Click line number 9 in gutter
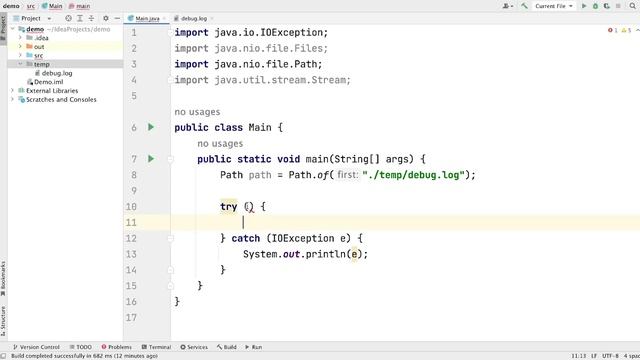The width and height of the screenshot is (640, 360). coord(134,191)
